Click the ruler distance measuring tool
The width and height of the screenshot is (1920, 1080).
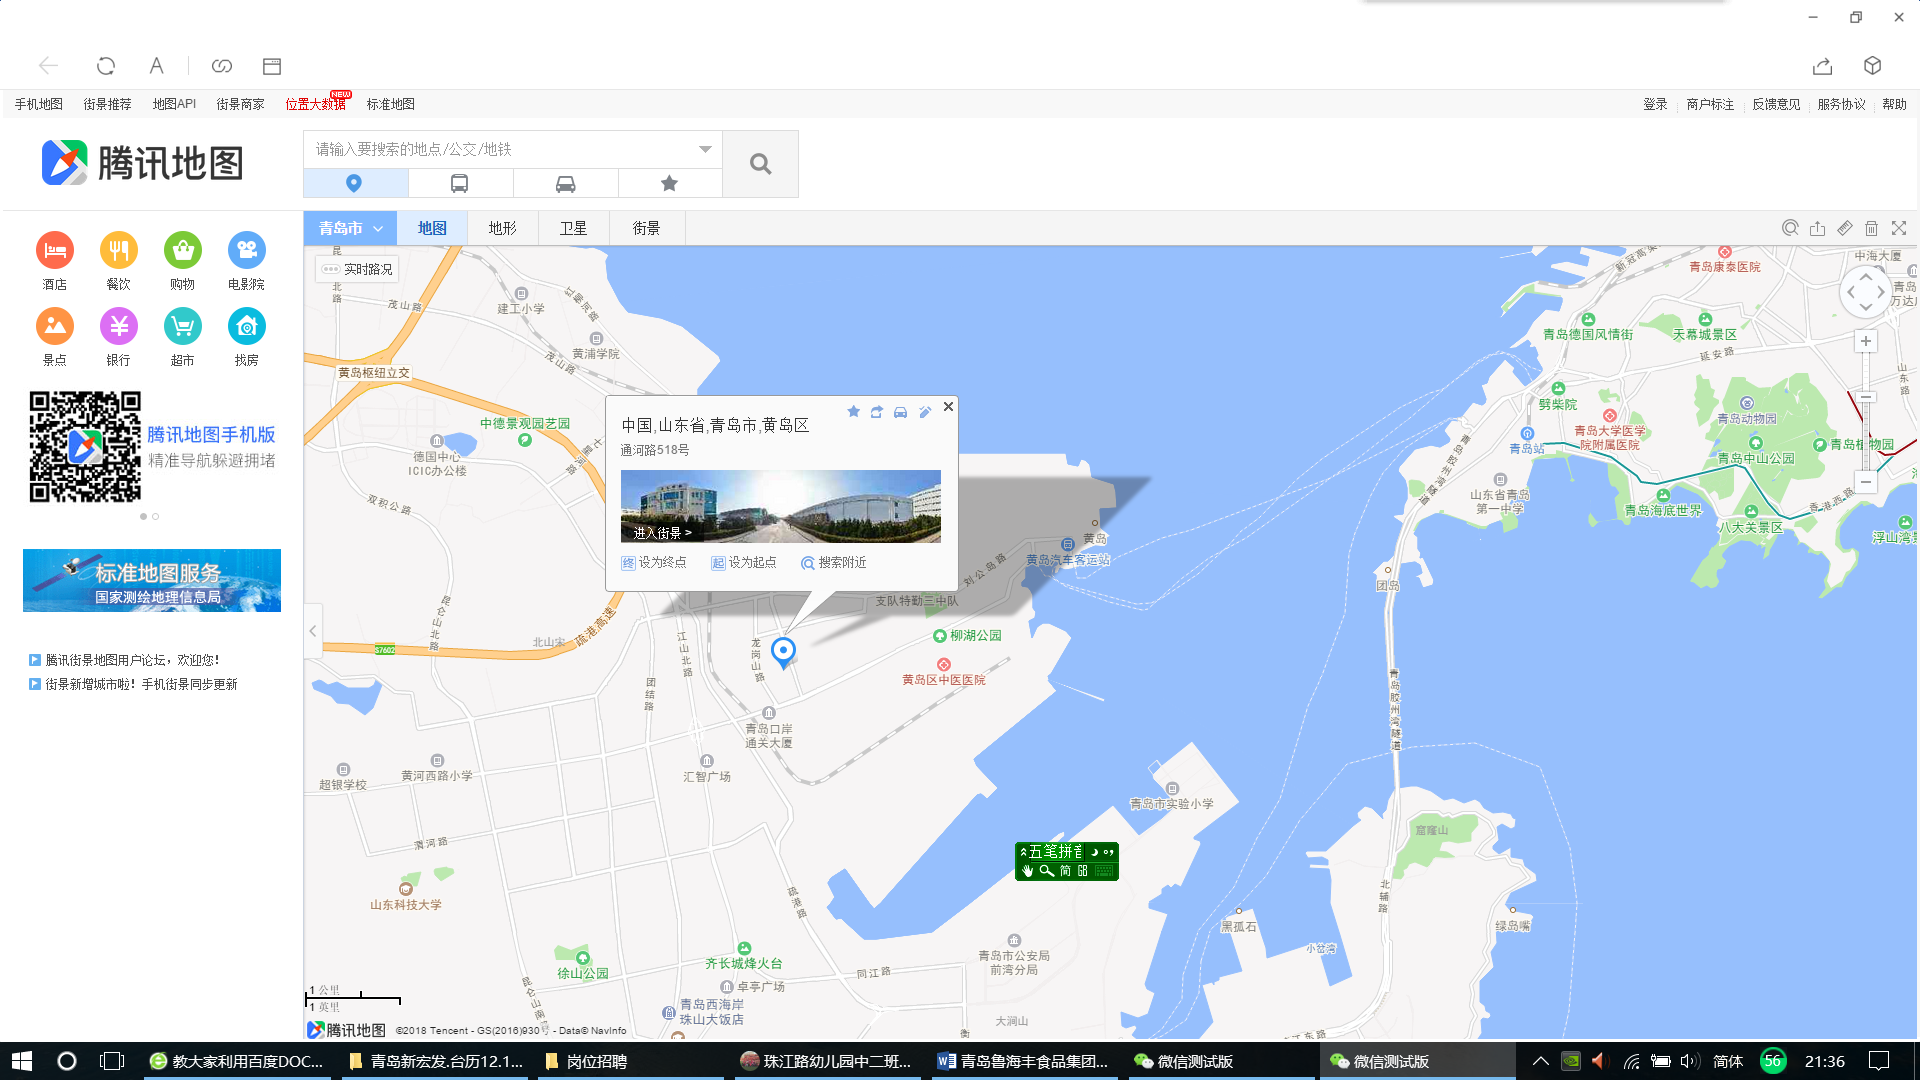pyautogui.click(x=1845, y=228)
